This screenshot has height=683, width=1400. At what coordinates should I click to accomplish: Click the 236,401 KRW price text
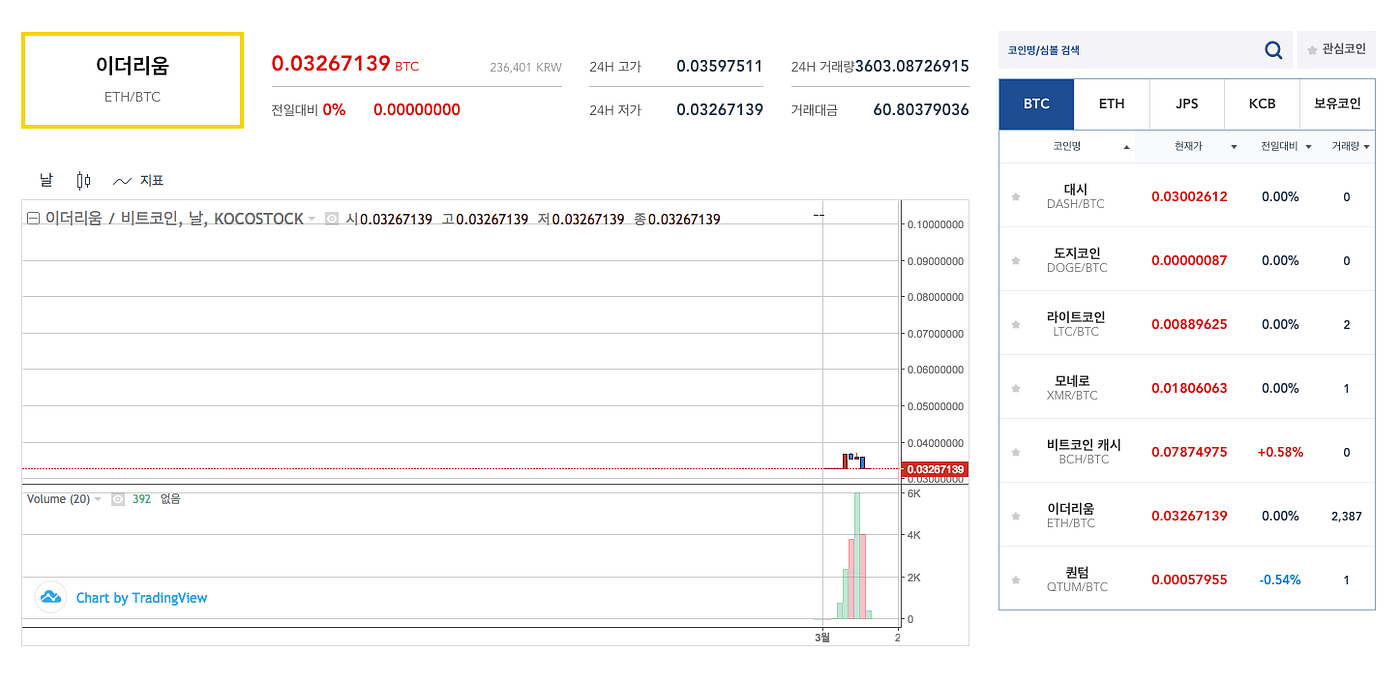point(526,68)
